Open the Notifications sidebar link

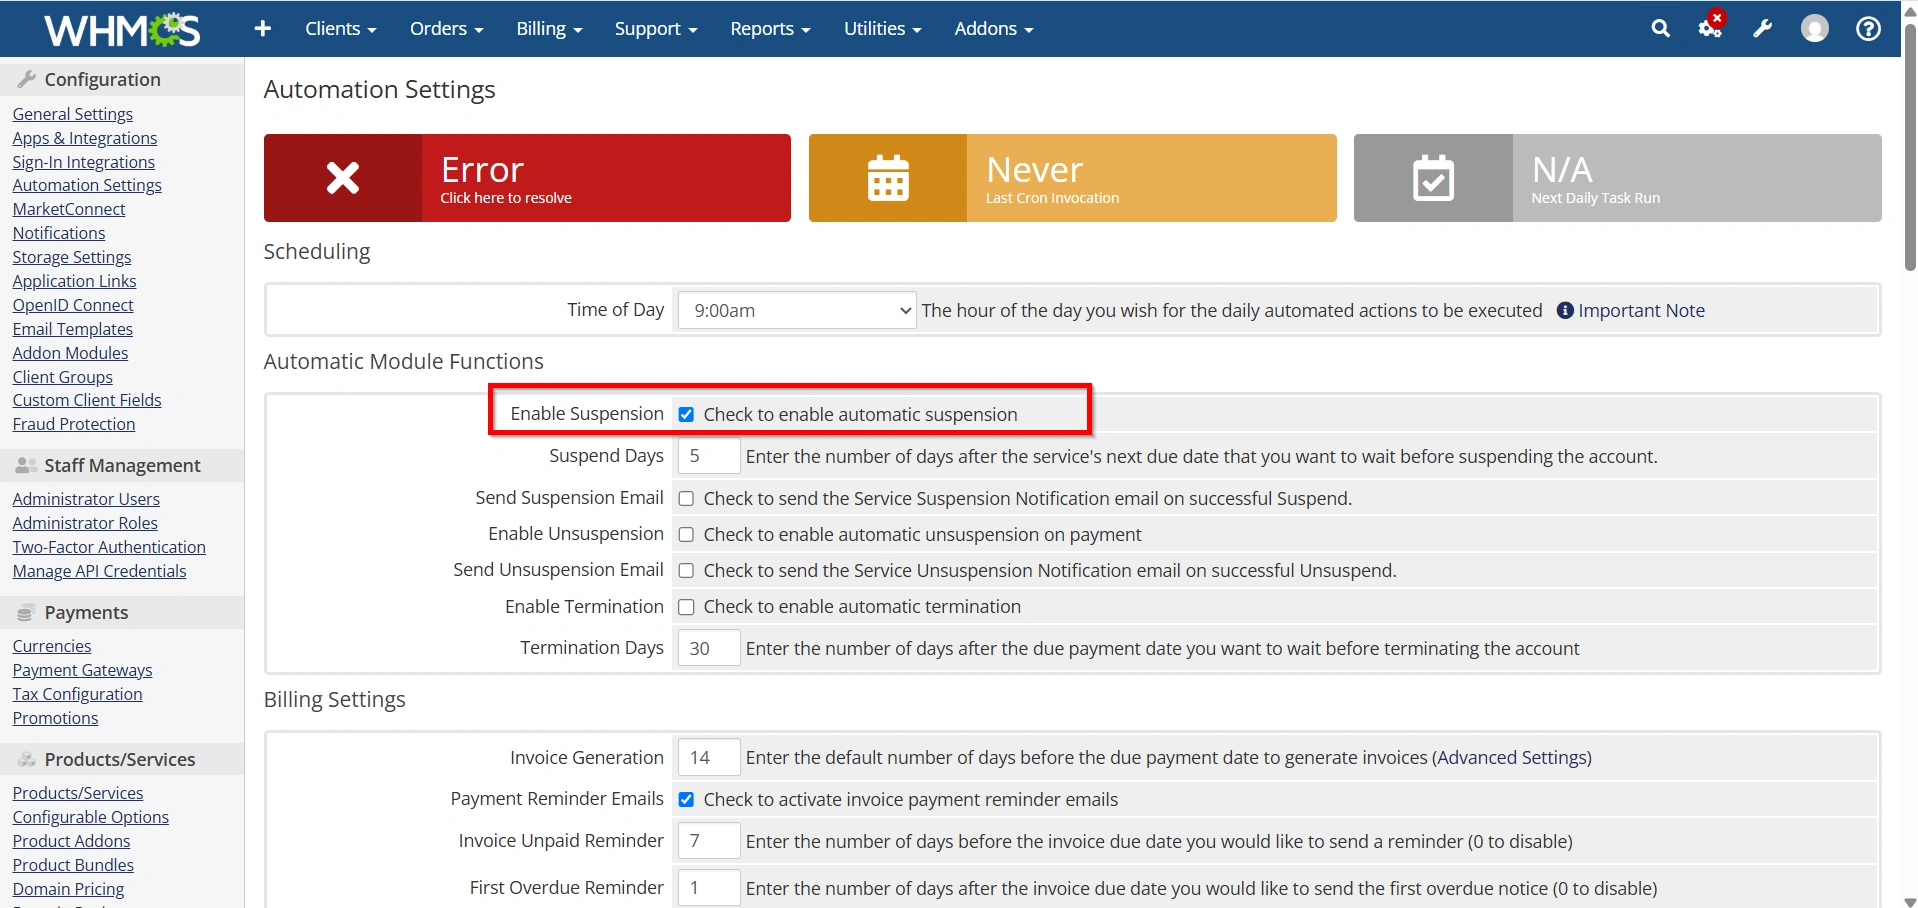[x=59, y=233]
